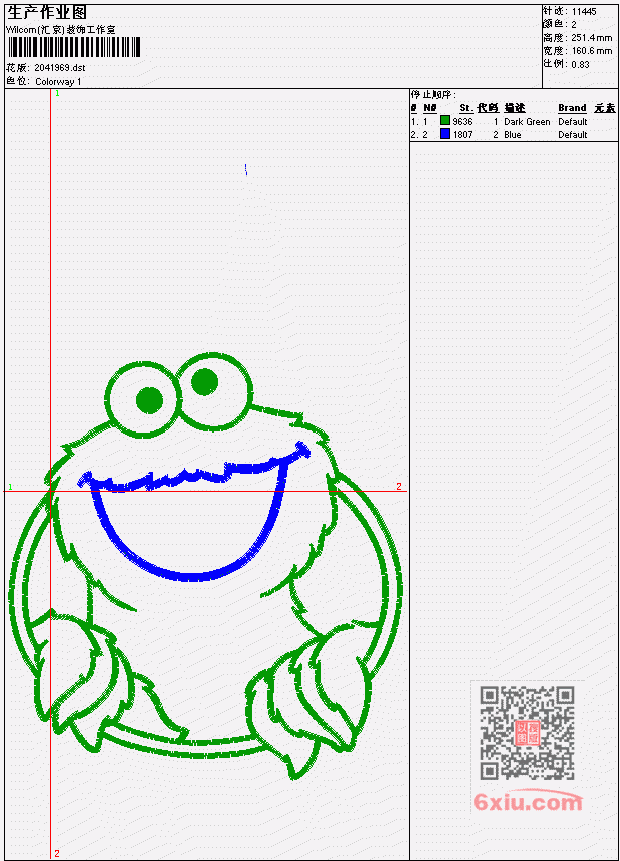Screen dimensions: 620x861
Task: Click the Colorway 1 label
Action: (58, 82)
